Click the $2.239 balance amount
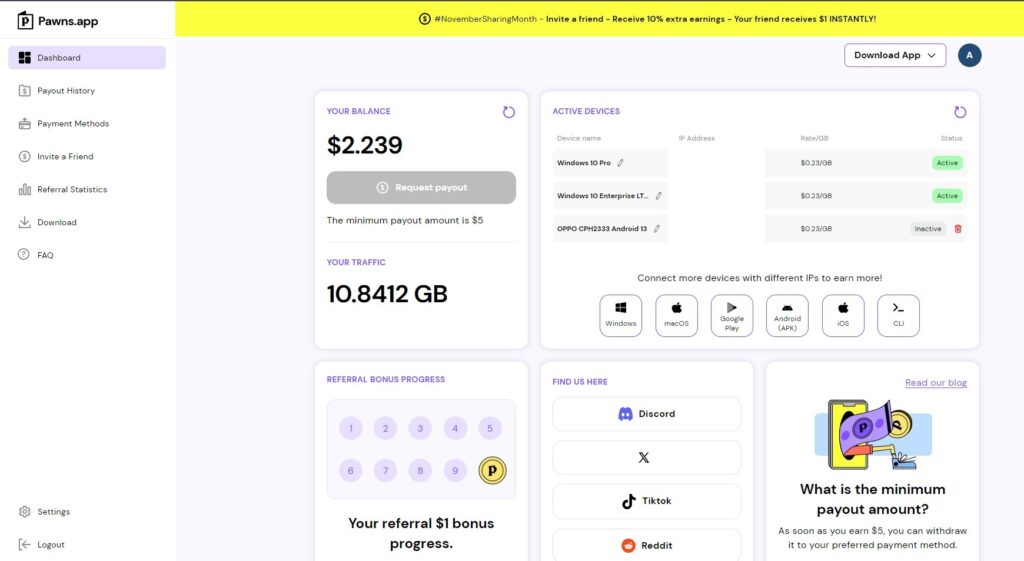Viewport: 1024px width, 561px height. coord(364,145)
